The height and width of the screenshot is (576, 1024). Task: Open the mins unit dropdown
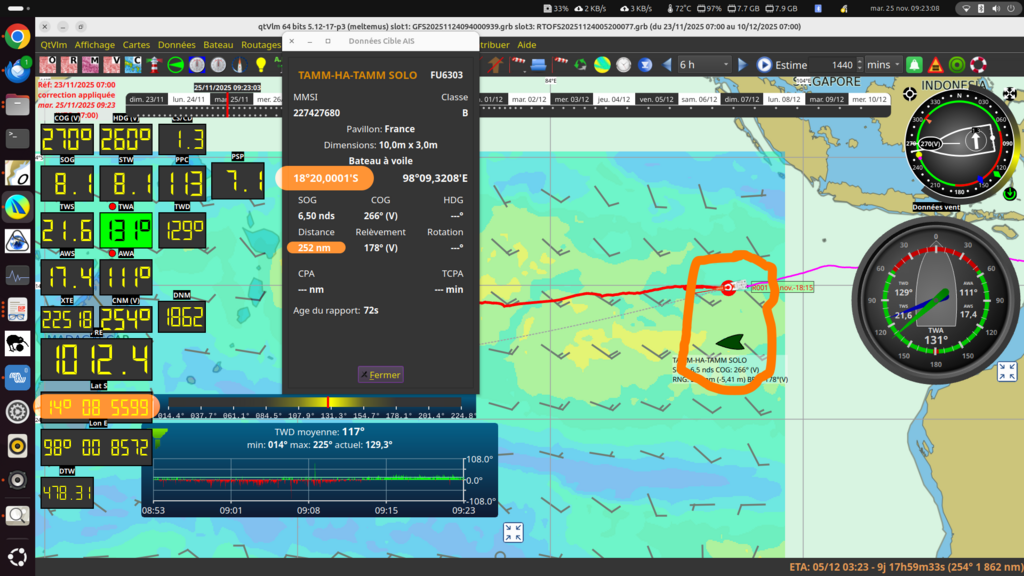coord(882,65)
